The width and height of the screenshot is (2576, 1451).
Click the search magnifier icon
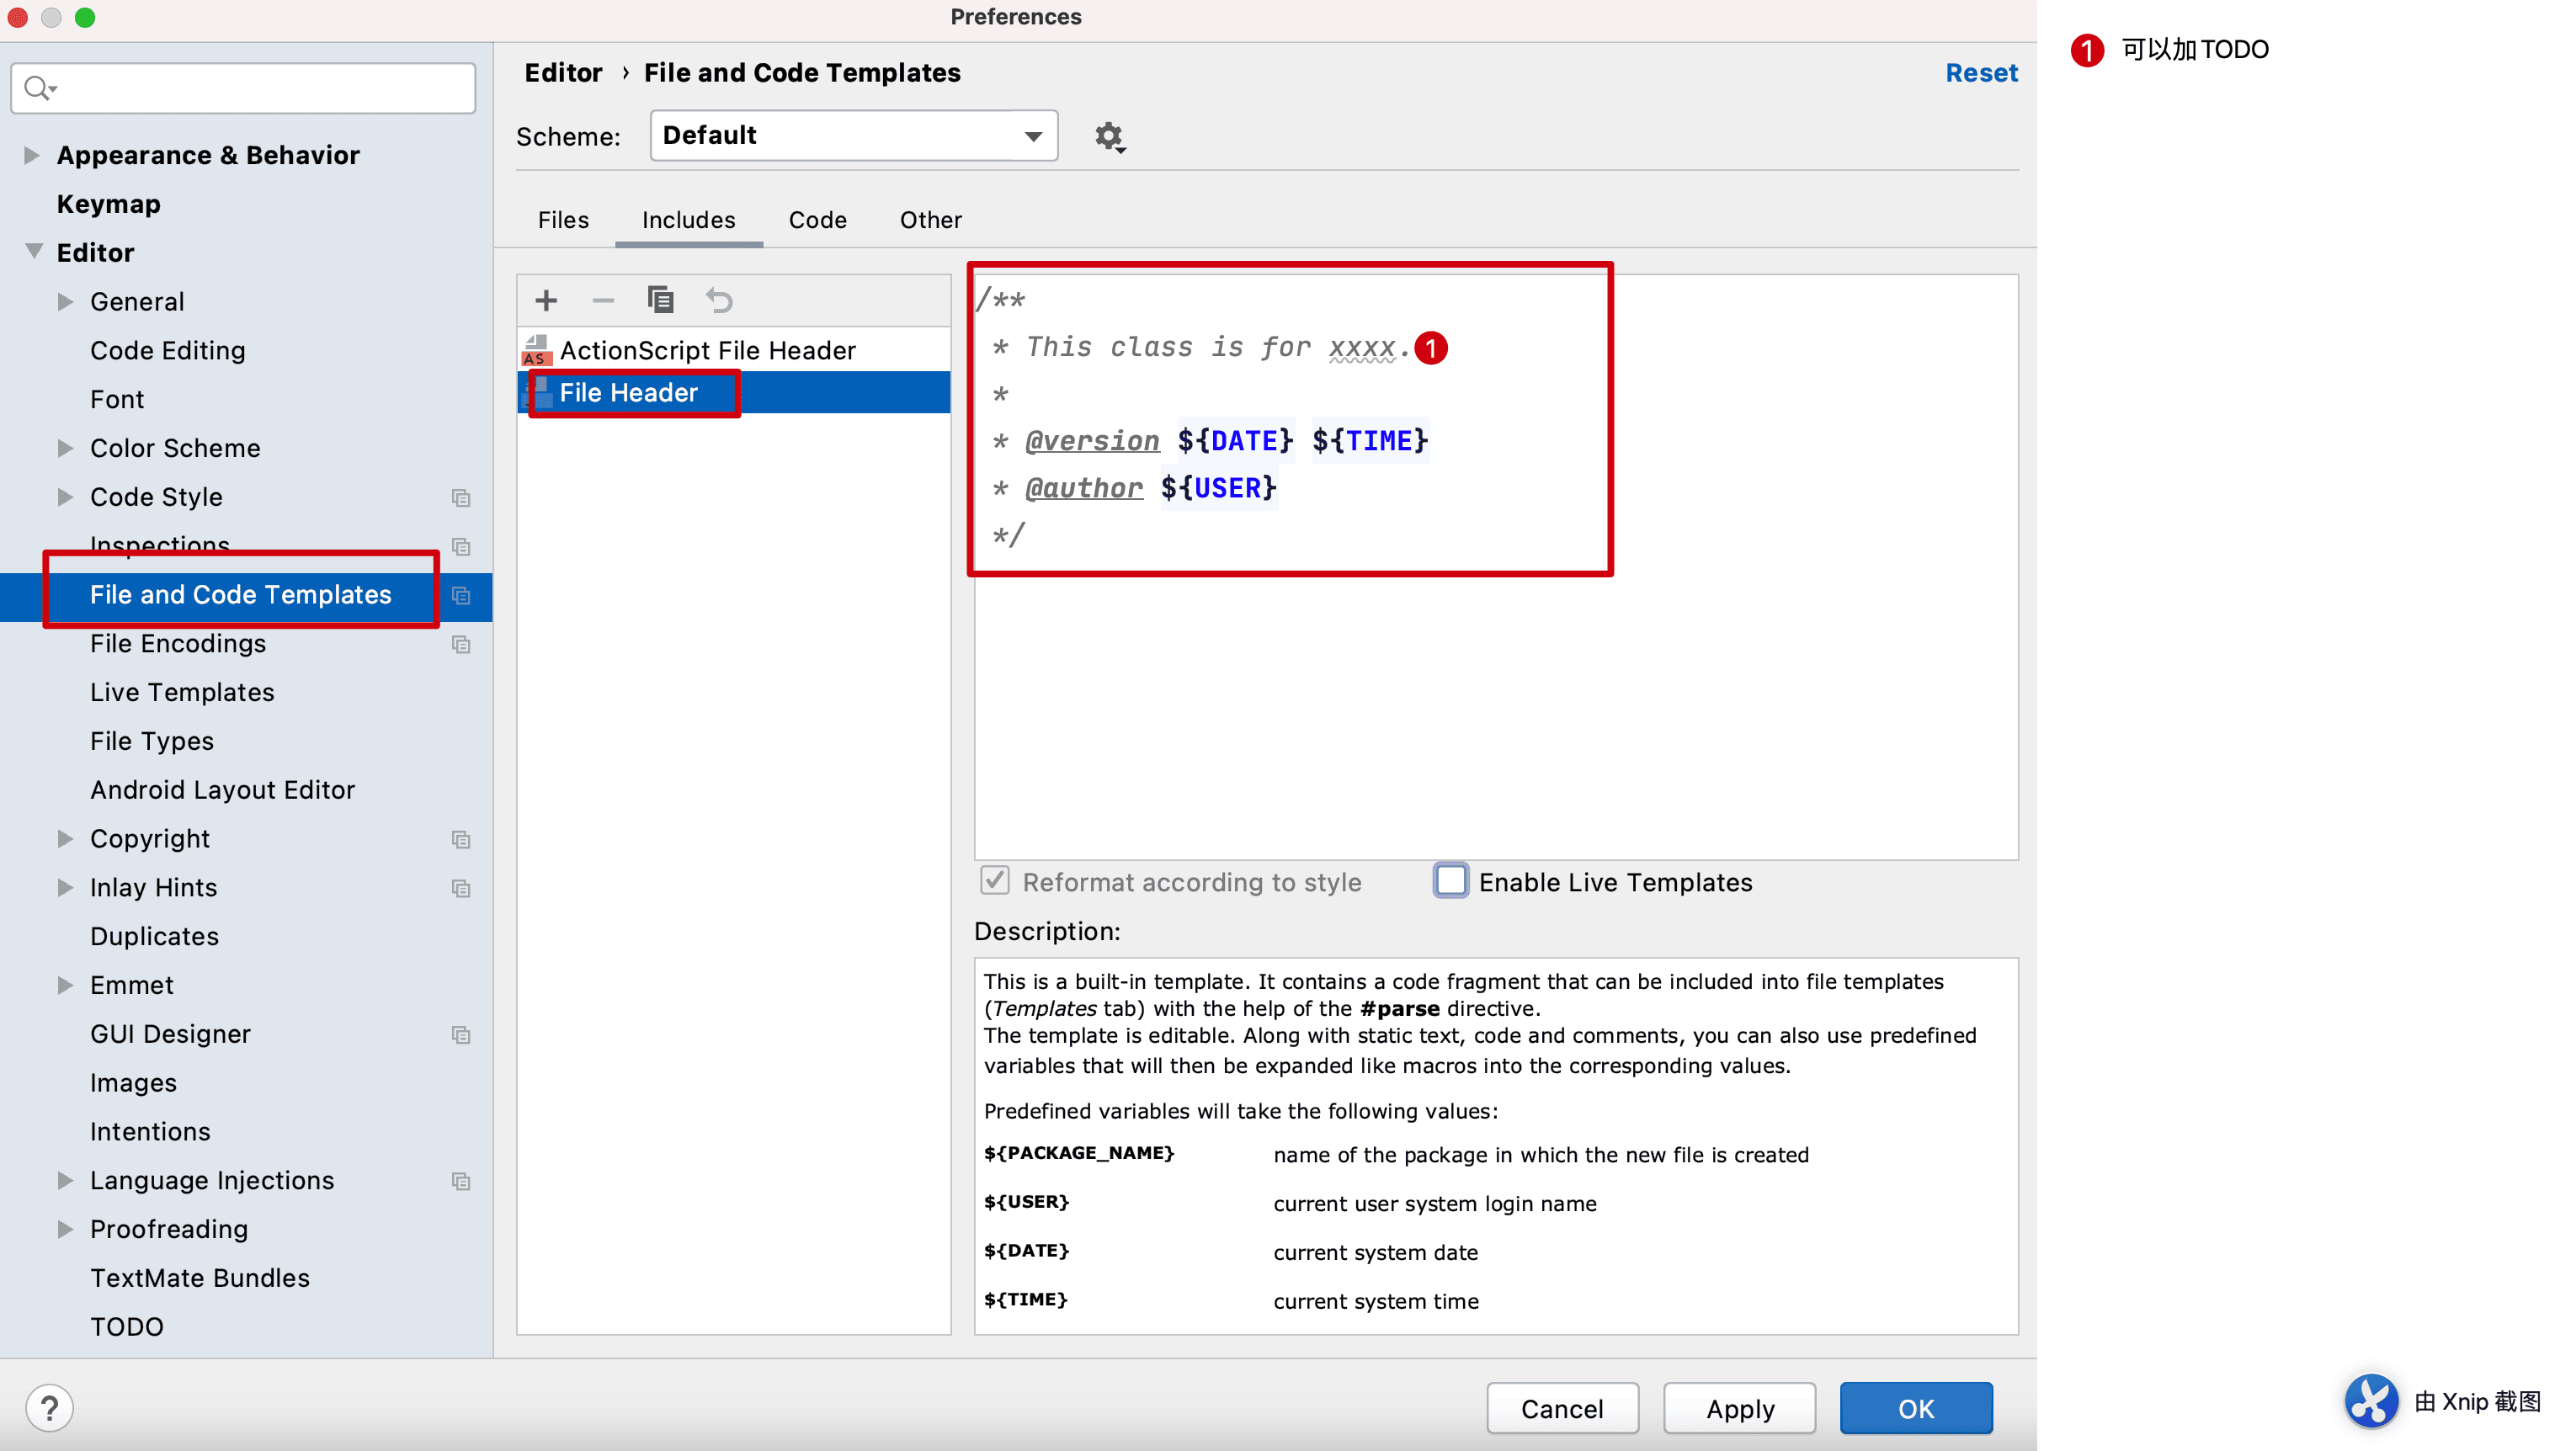(x=38, y=88)
